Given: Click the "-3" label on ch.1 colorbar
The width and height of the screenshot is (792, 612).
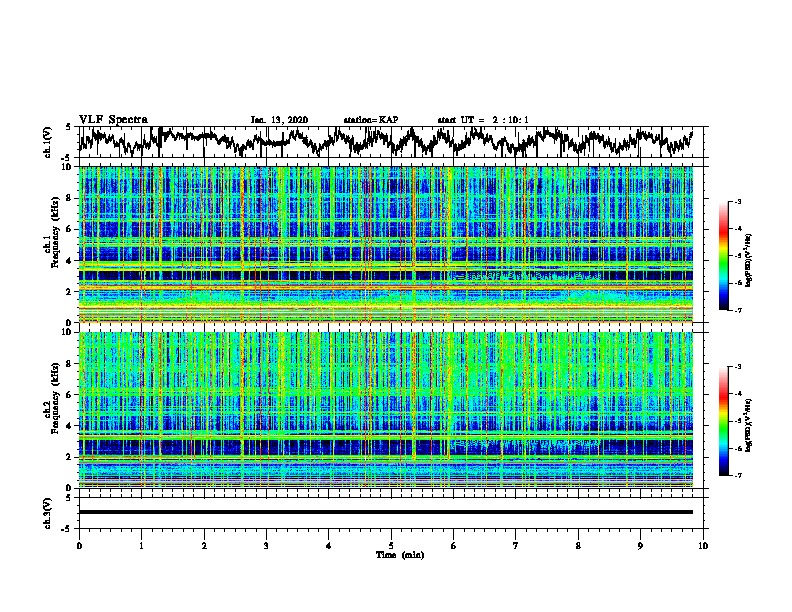Looking at the screenshot, I should click(x=737, y=201).
